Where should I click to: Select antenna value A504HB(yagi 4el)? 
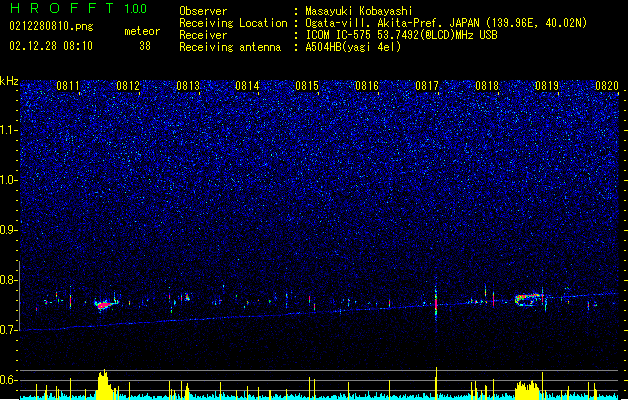tap(353, 47)
